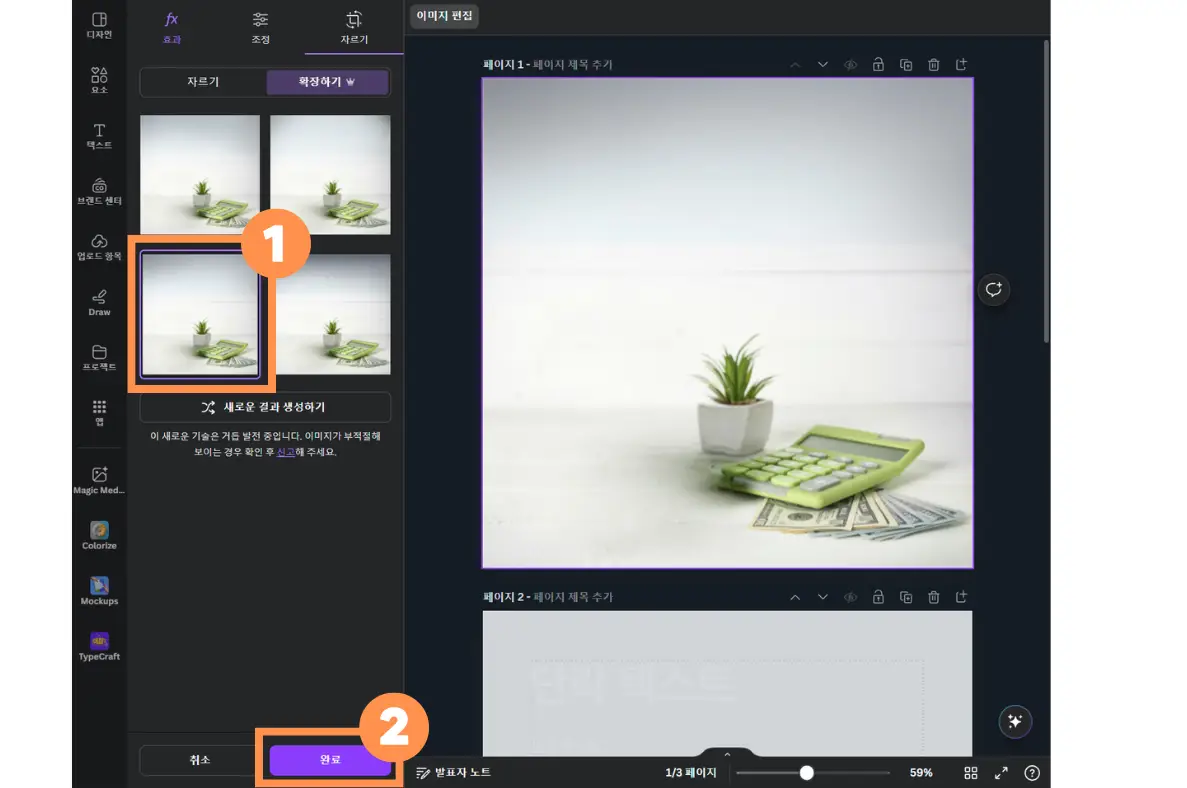This screenshot has height=788, width=1187.
Task: Open grid view of pages
Action: tap(970, 773)
